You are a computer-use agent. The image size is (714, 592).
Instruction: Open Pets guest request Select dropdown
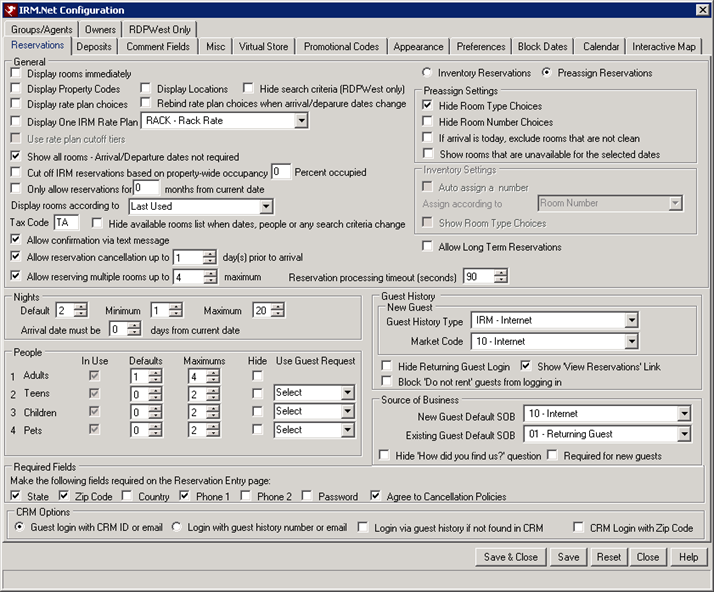[347, 430]
